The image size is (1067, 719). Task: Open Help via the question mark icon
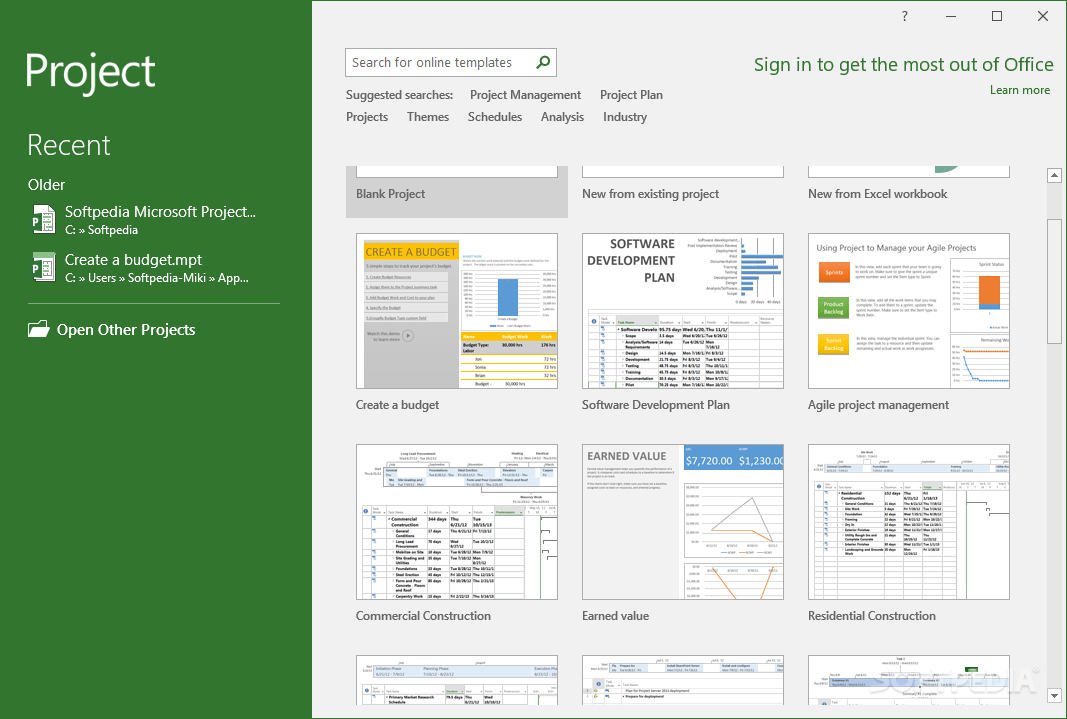click(x=903, y=16)
